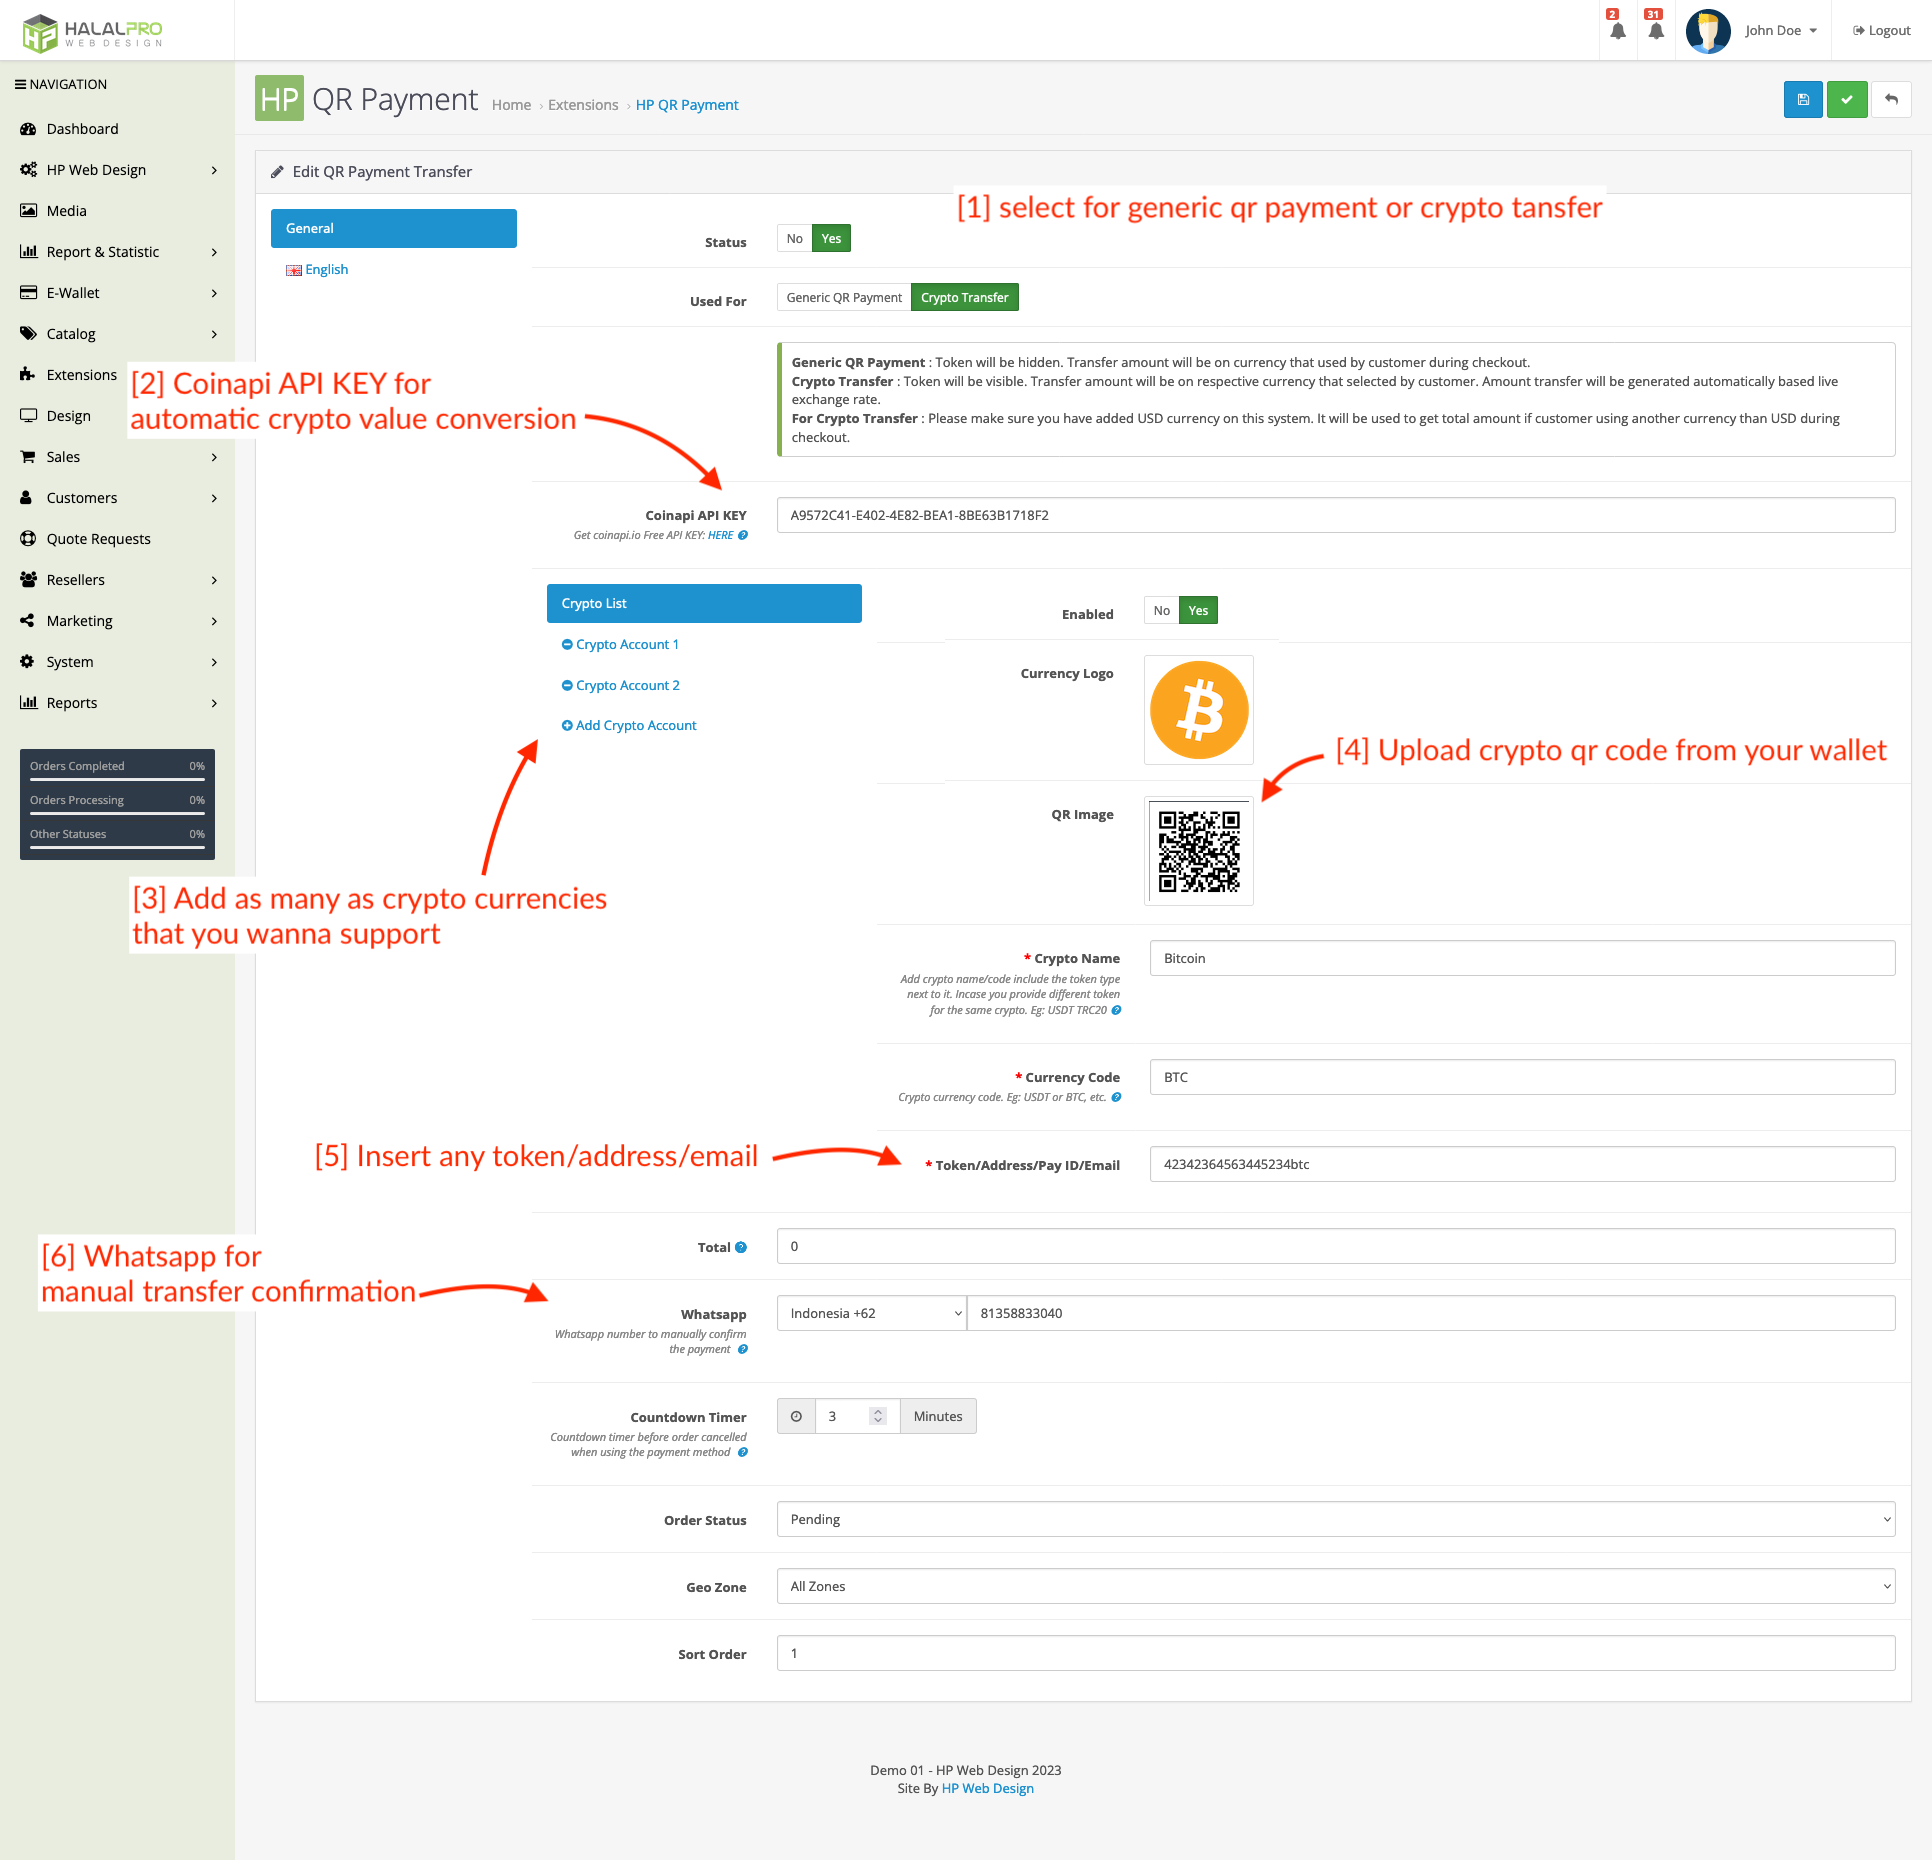The image size is (1932, 1860).
Task: Switch to the English language tab
Action: point(325,269)
